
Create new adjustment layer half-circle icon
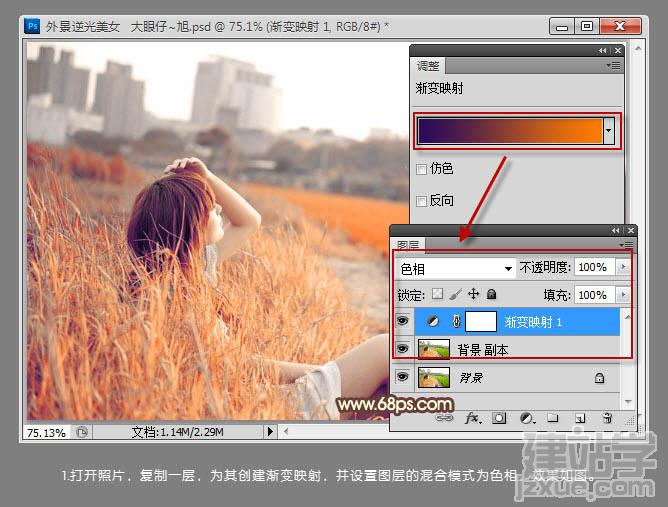click(527, 418)
